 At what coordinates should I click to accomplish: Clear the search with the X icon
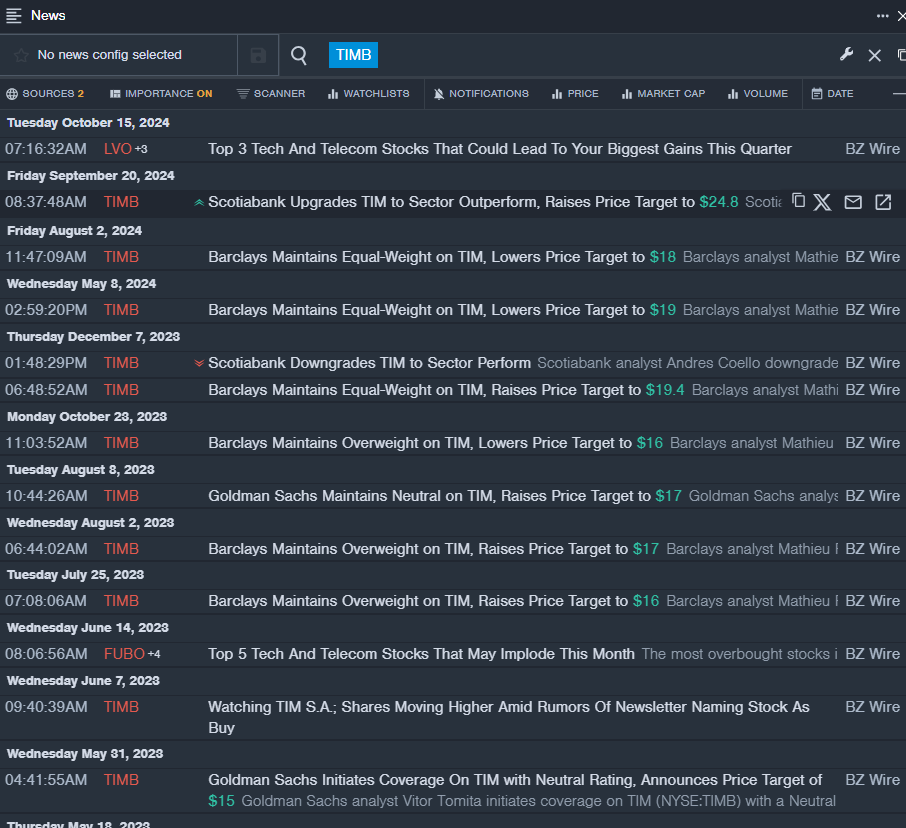[874, 55]
